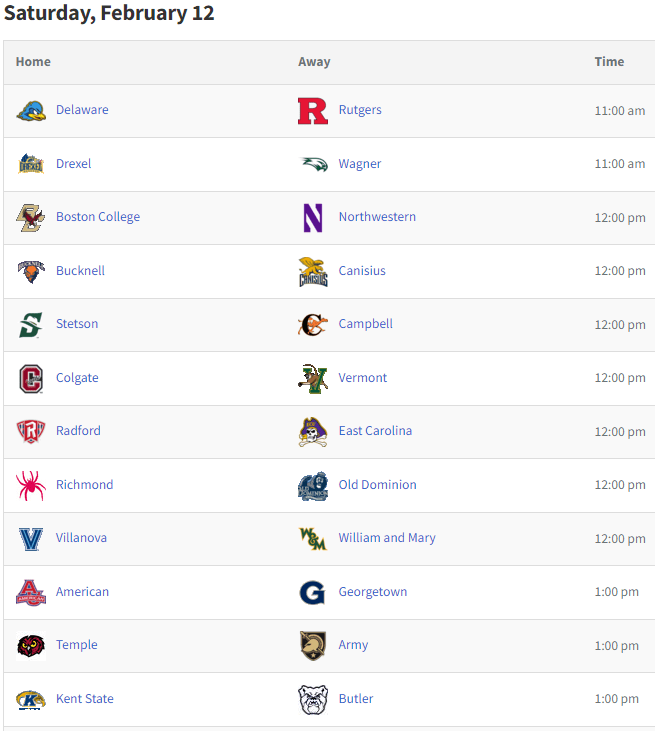
Task: Select the Butler bulldog logo
Action: click(x=313, y=699)
